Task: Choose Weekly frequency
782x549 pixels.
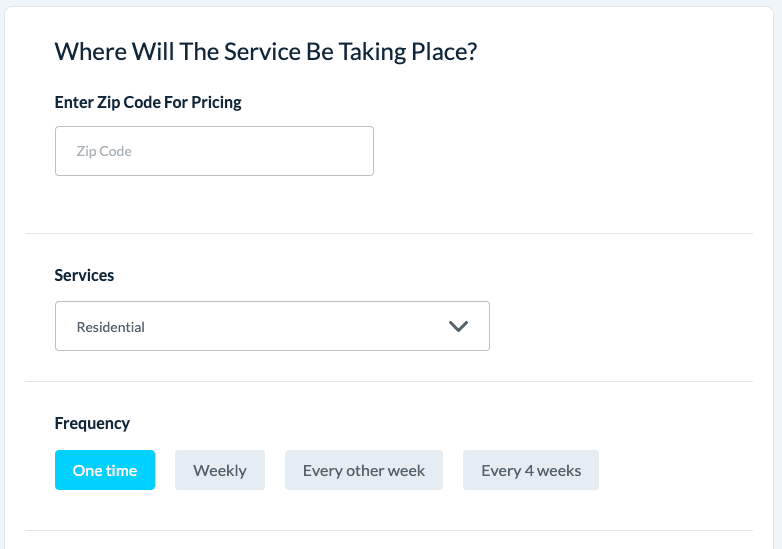Action: coord(220,470)
